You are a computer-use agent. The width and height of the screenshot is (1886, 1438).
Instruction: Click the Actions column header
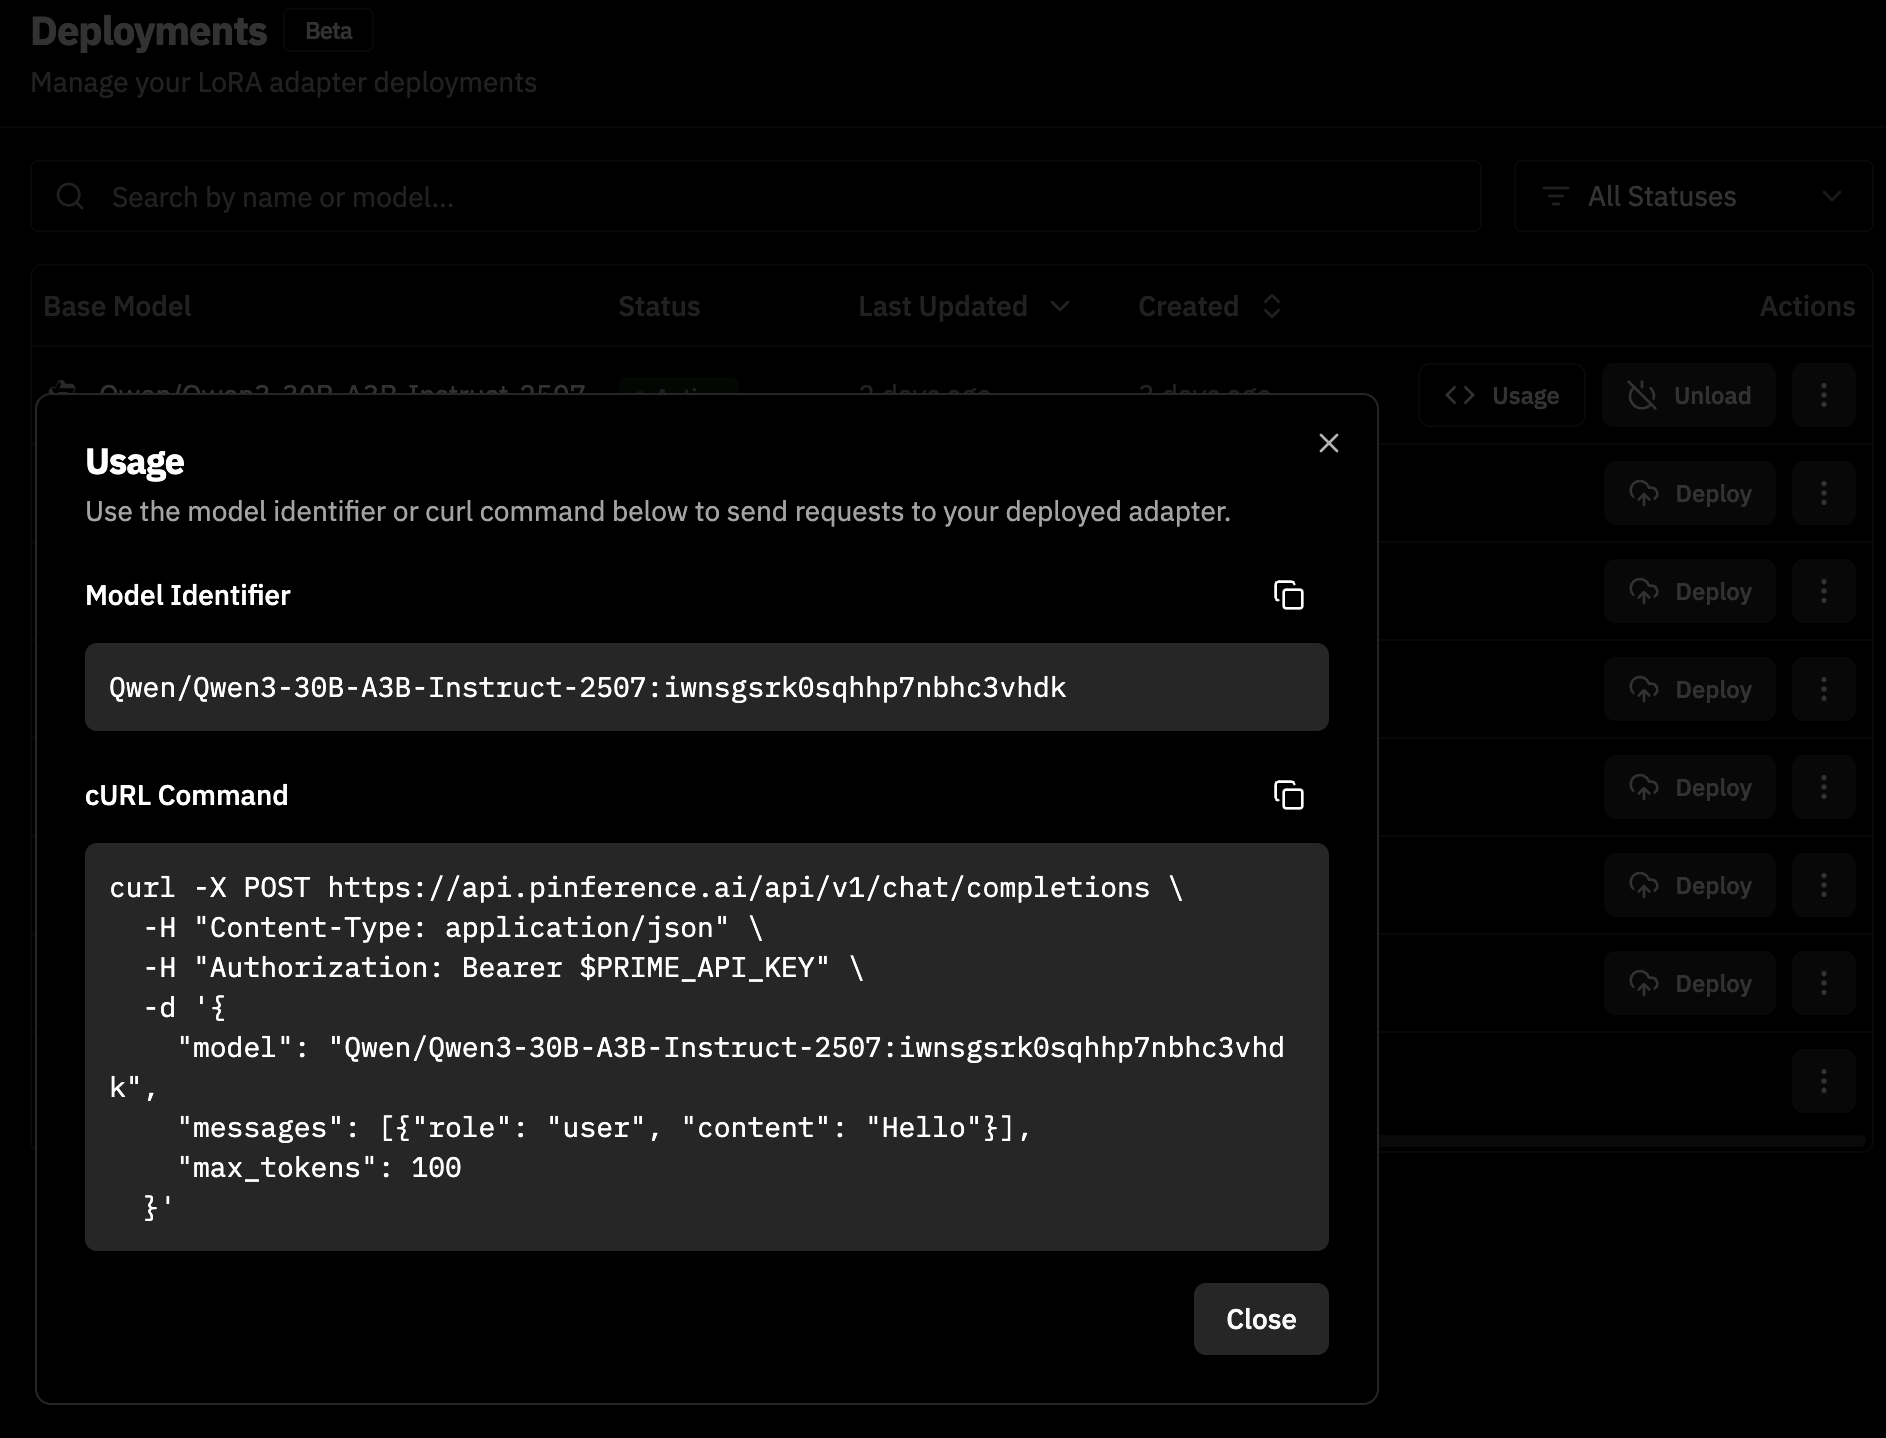[1807, 306]
